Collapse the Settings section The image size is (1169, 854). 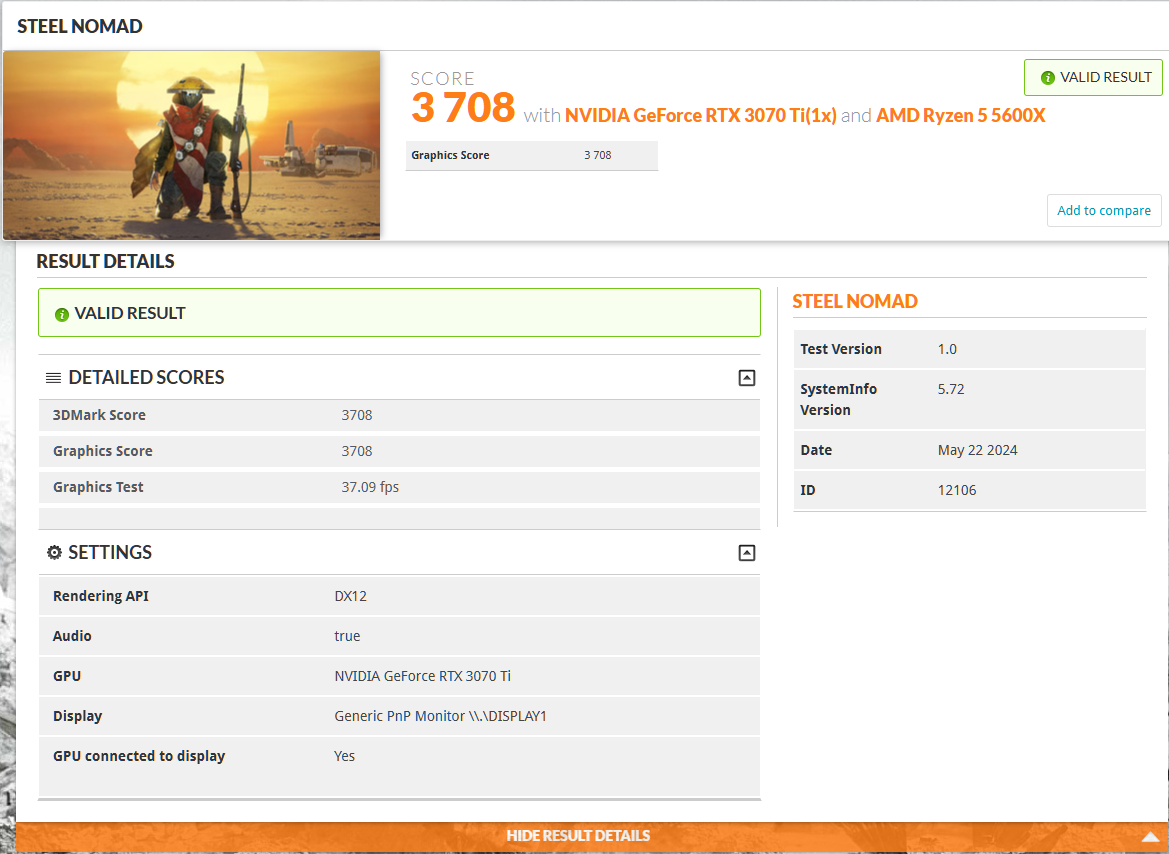[746, 553]
